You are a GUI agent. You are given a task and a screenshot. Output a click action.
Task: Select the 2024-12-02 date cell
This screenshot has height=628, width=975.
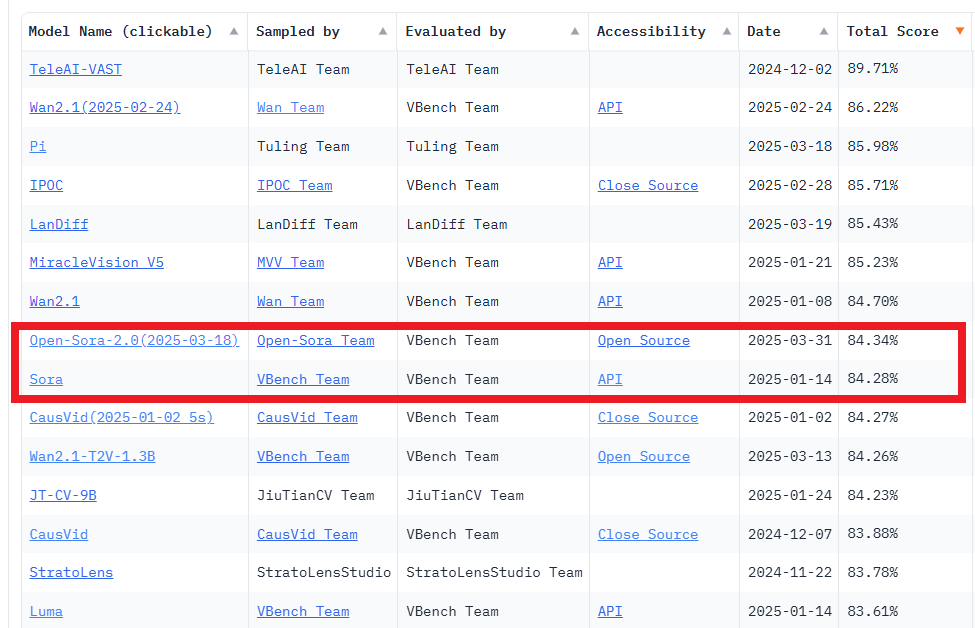pyautogui.click(x=790, y=69)
